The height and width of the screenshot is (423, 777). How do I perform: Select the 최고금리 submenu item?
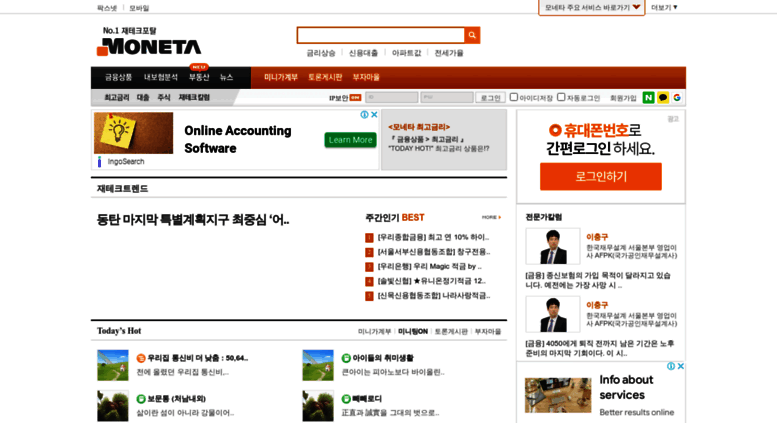pos(116,98)
